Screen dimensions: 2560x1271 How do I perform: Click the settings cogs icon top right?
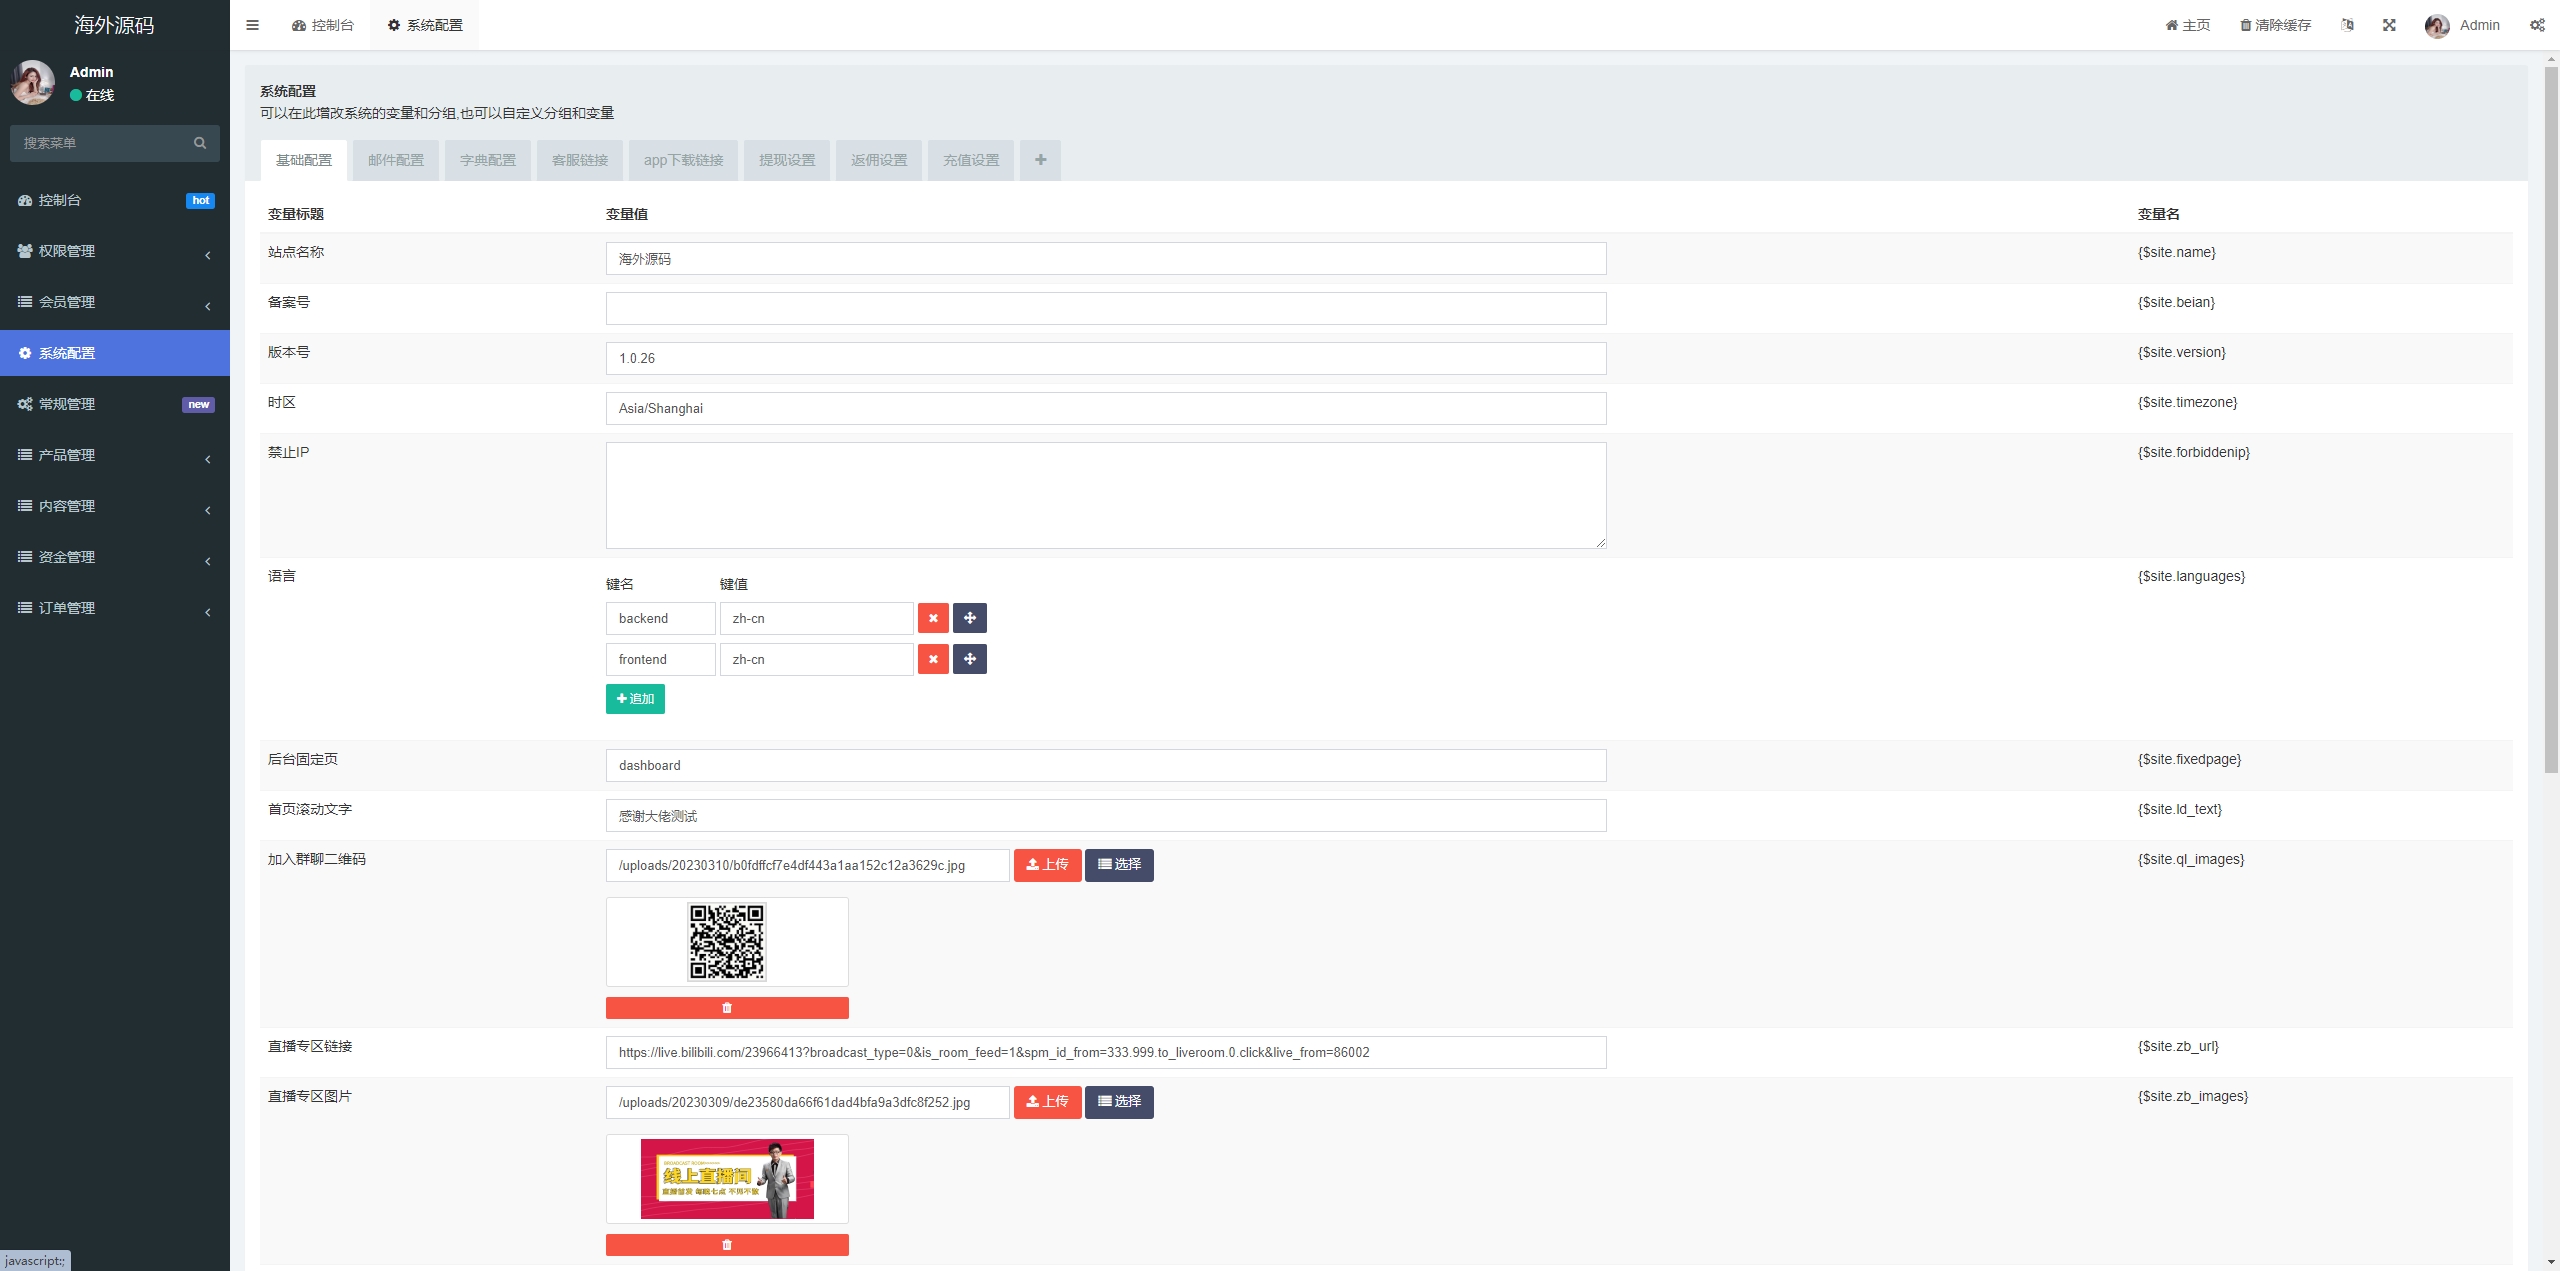click(2537, 25)
